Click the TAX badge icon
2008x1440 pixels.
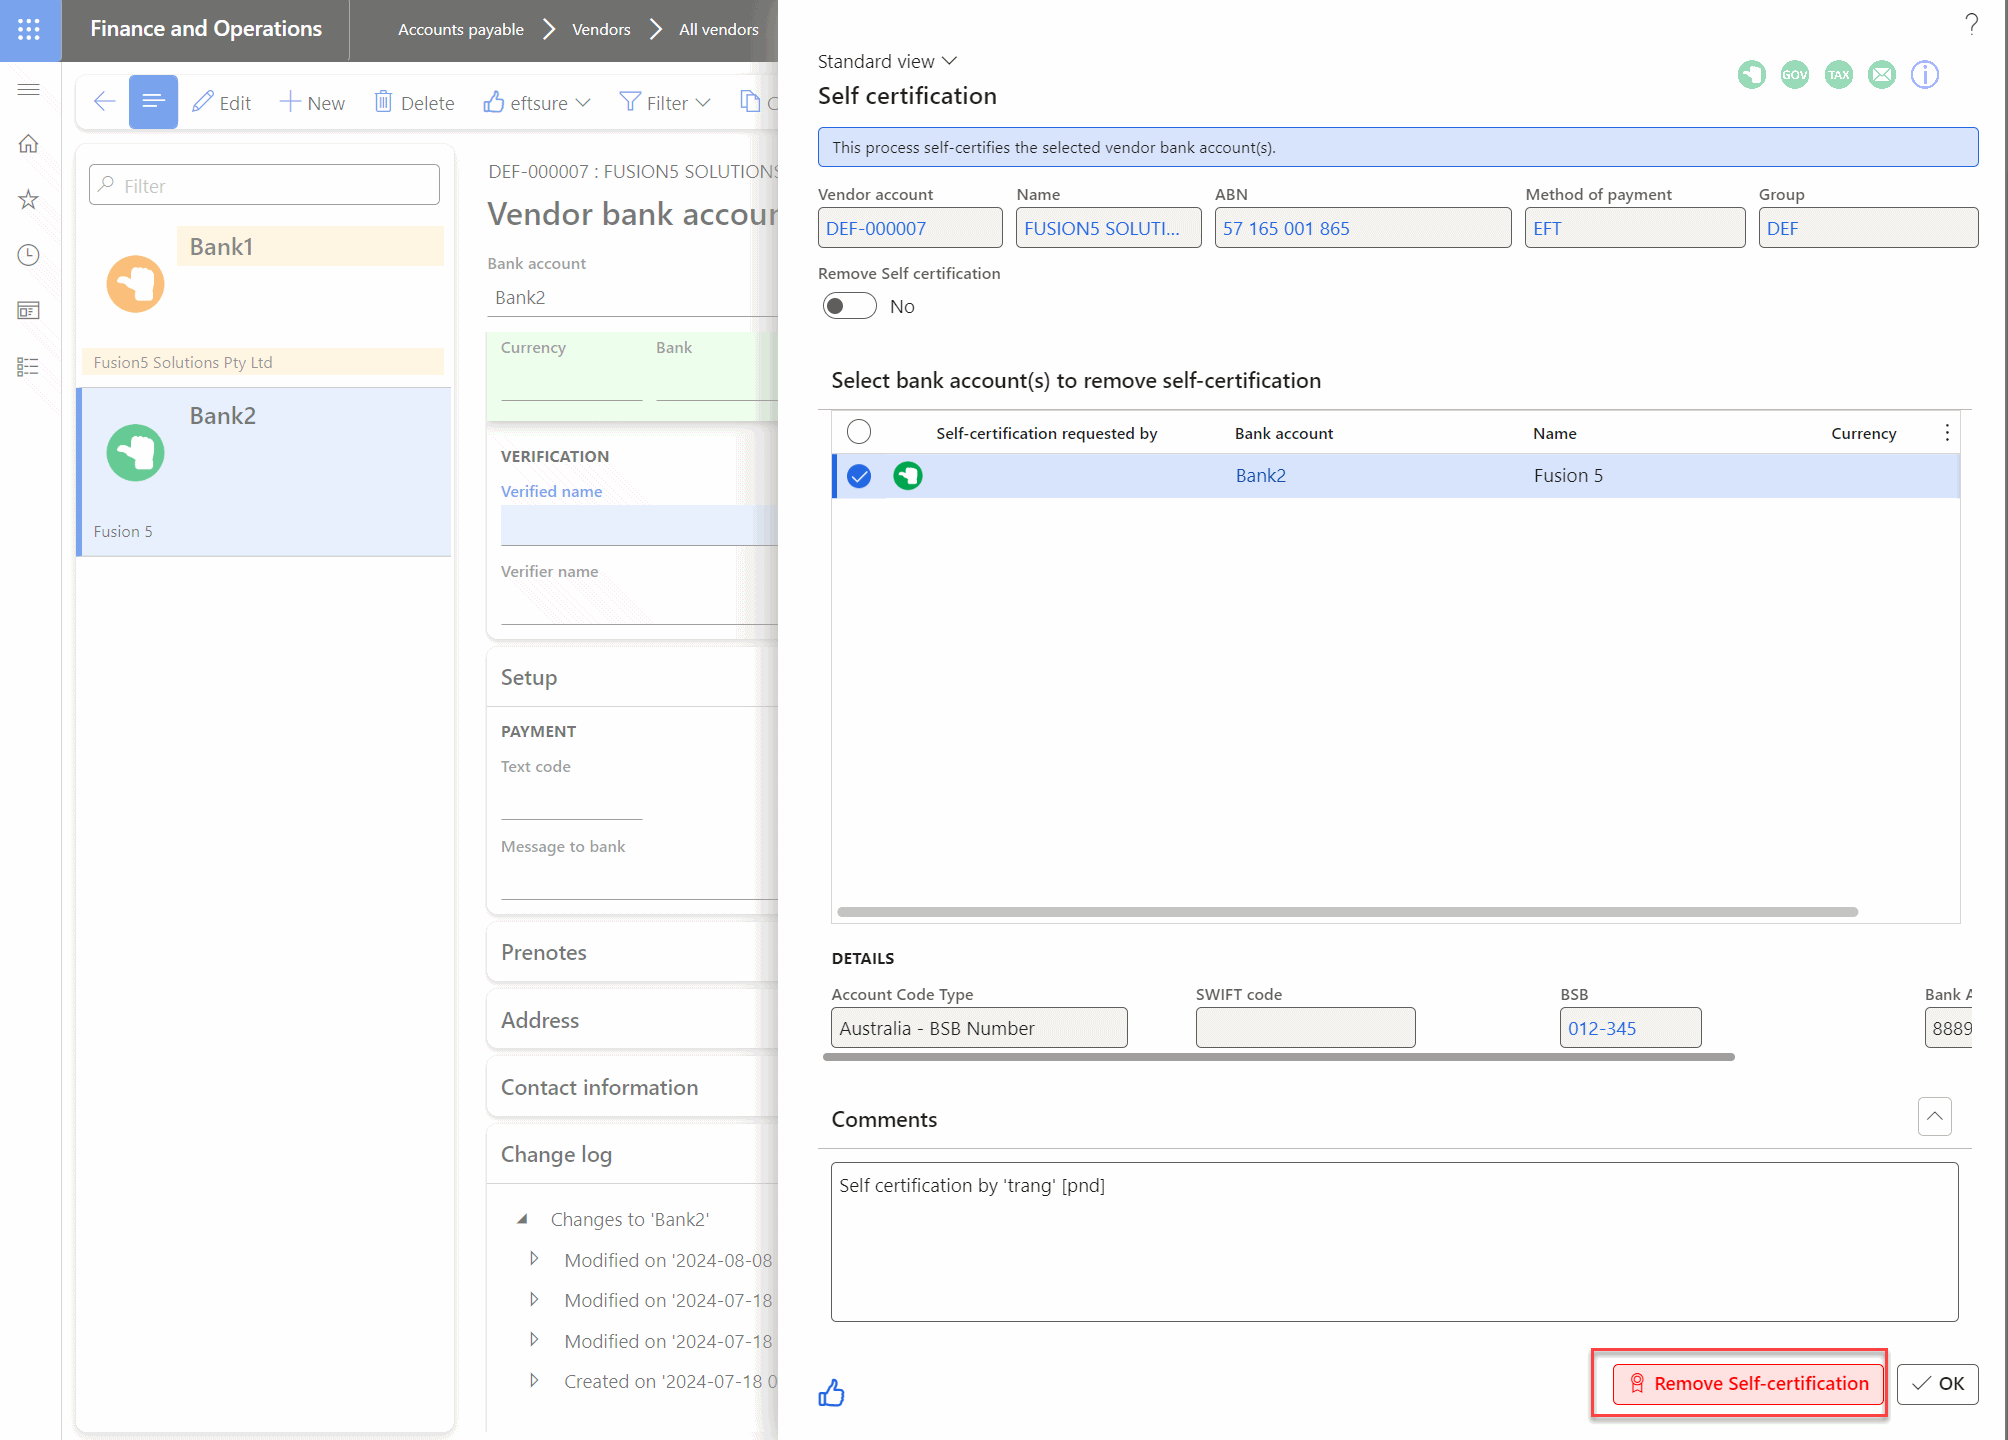click(1839, 75)
